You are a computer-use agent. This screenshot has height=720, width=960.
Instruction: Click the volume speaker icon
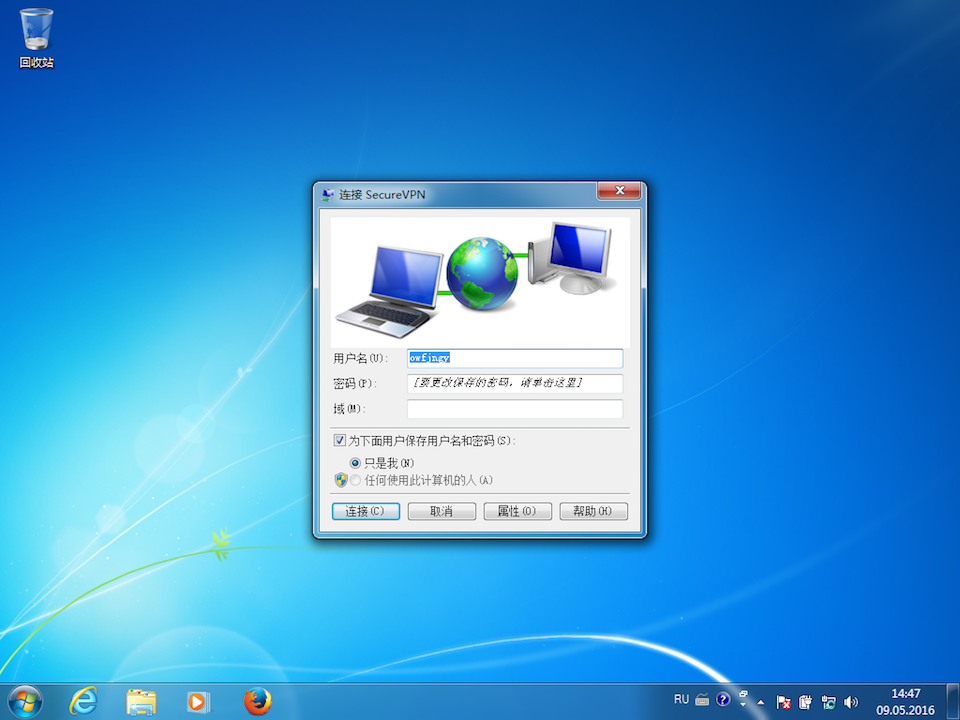pos(851,702)
